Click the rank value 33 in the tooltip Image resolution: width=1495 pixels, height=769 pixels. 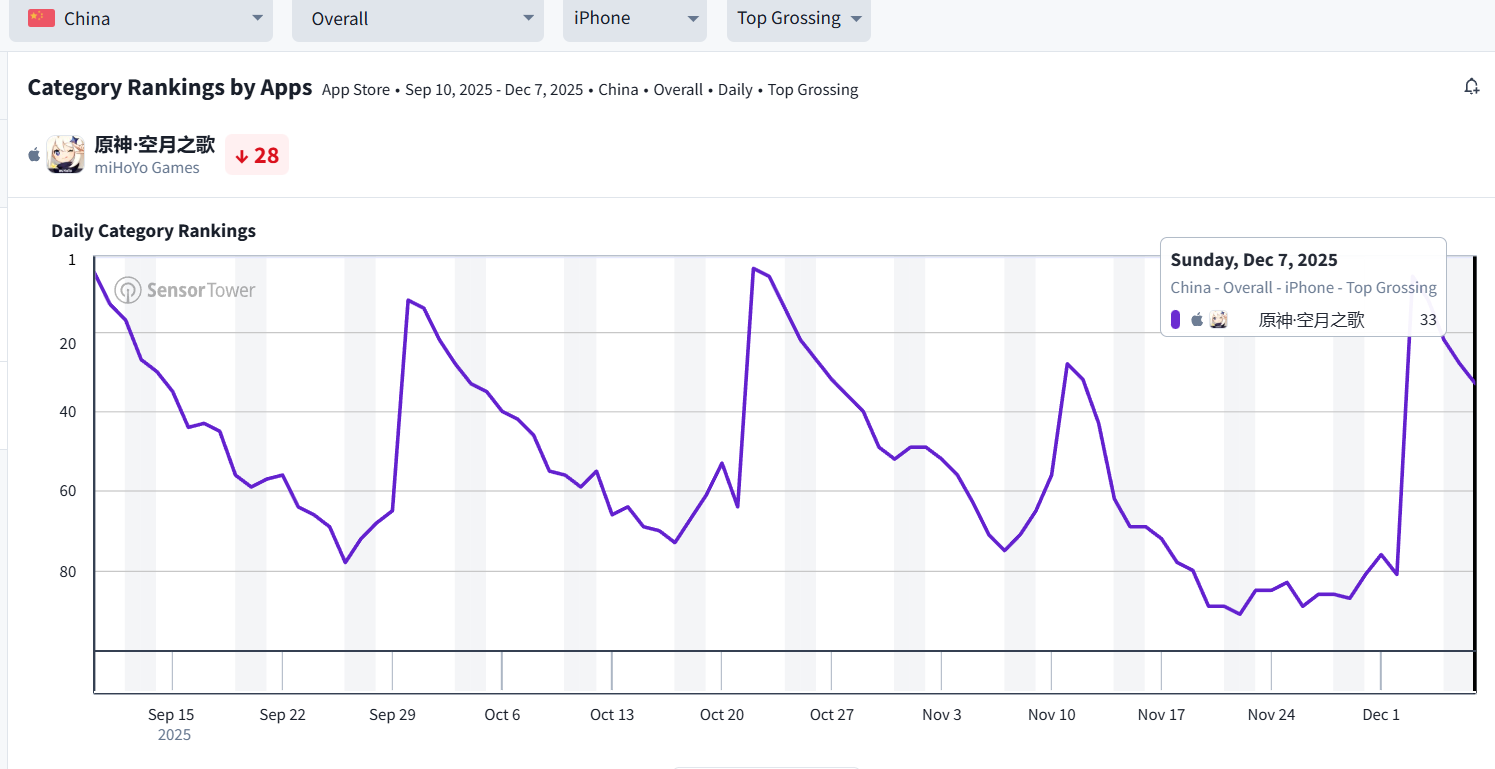[x=1428, y=320]
